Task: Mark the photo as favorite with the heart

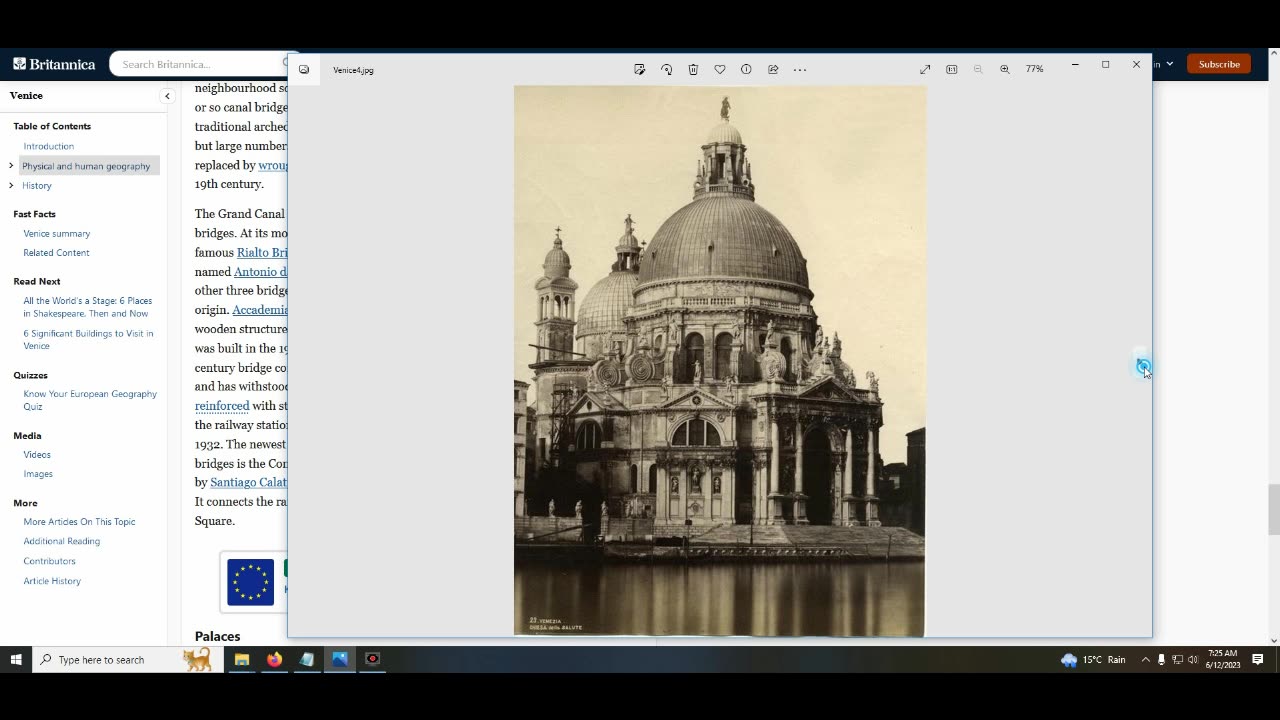Action: [719, 69]
